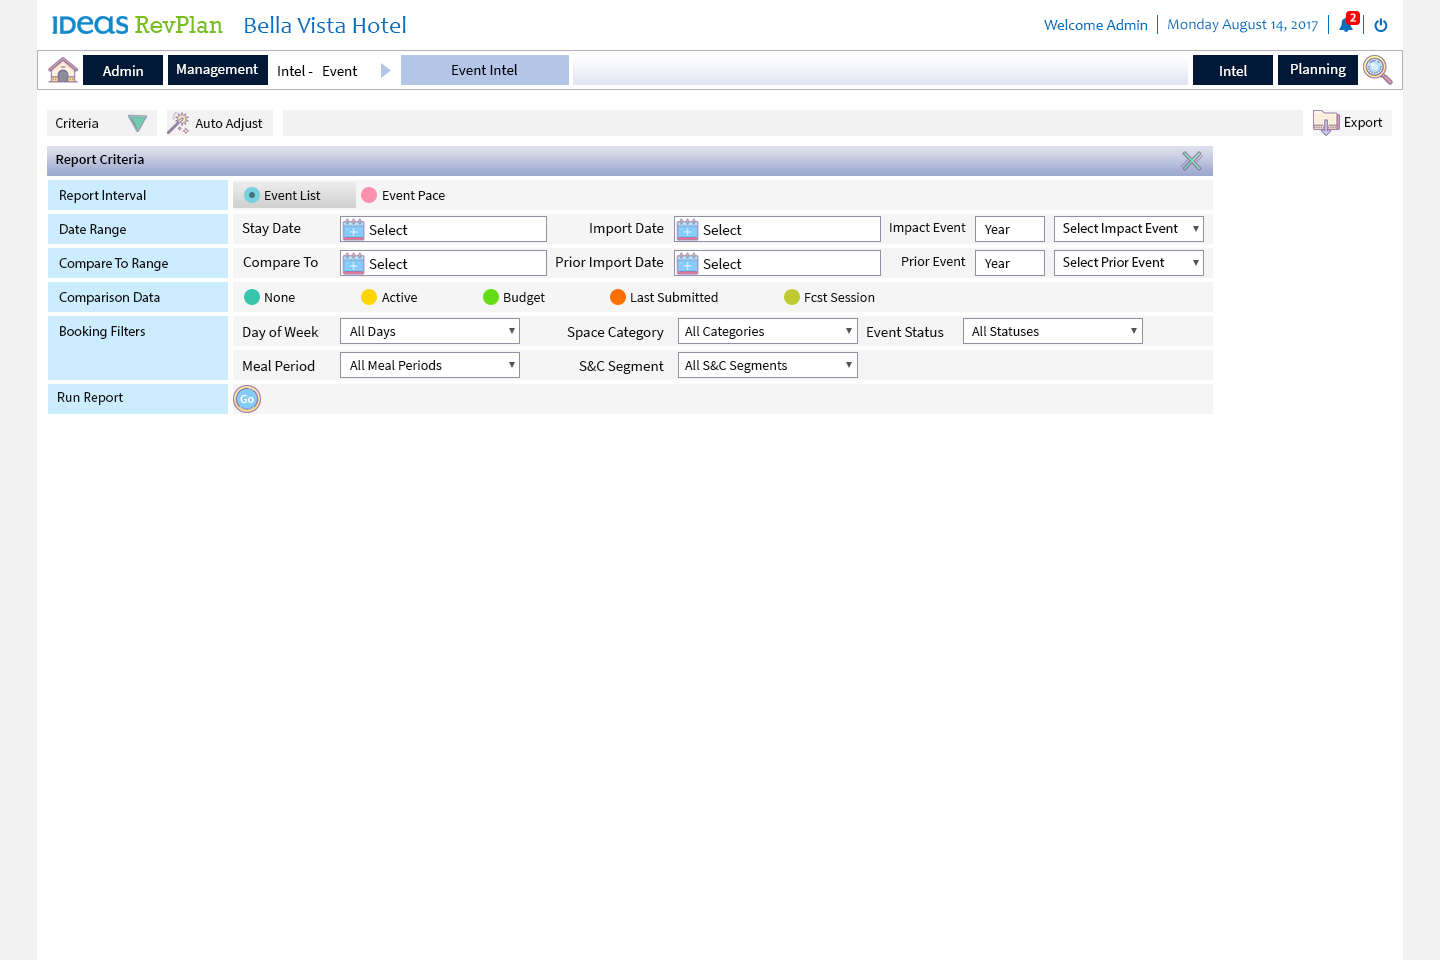Open the magnifying glass search icon
The width and height of the screenshot is (1440, 960).
[1377, 70]
